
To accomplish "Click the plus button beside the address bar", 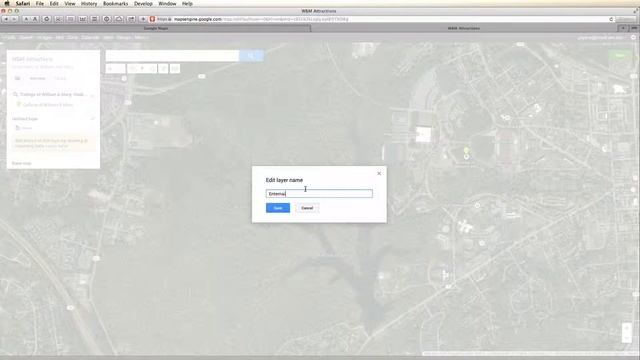I will (x=143, y=19).
